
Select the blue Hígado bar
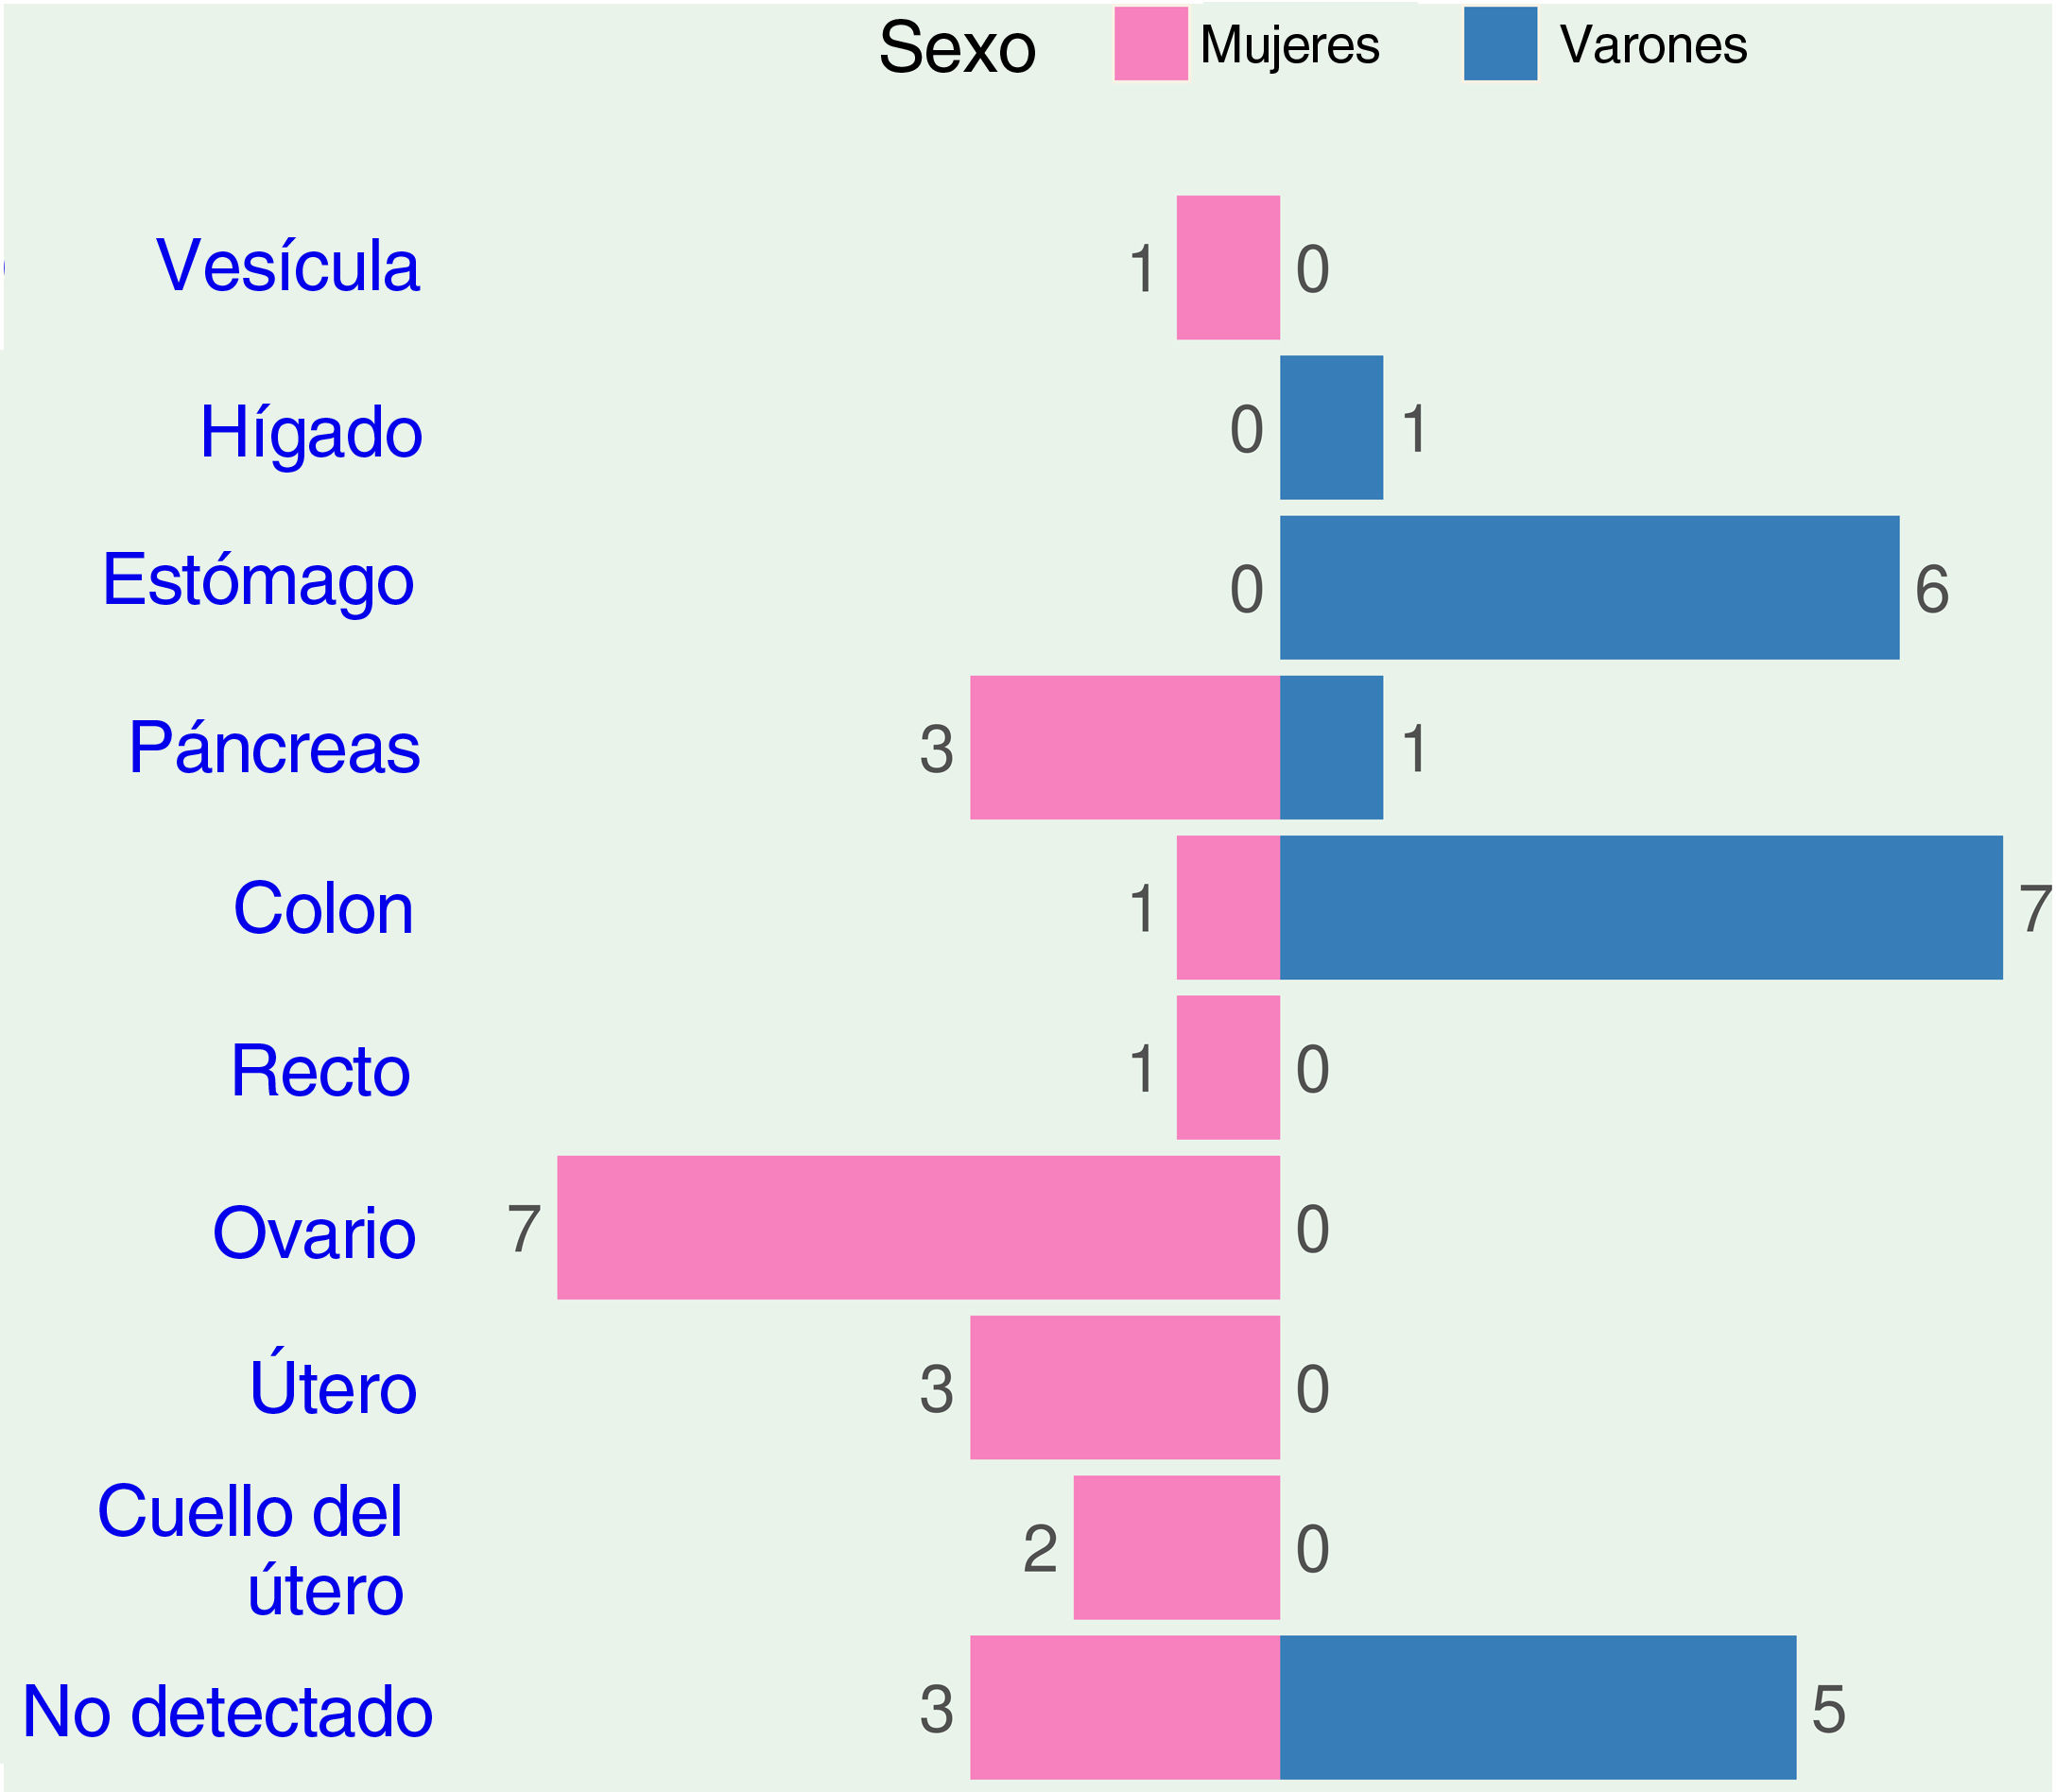click(x=1332, y=428)
